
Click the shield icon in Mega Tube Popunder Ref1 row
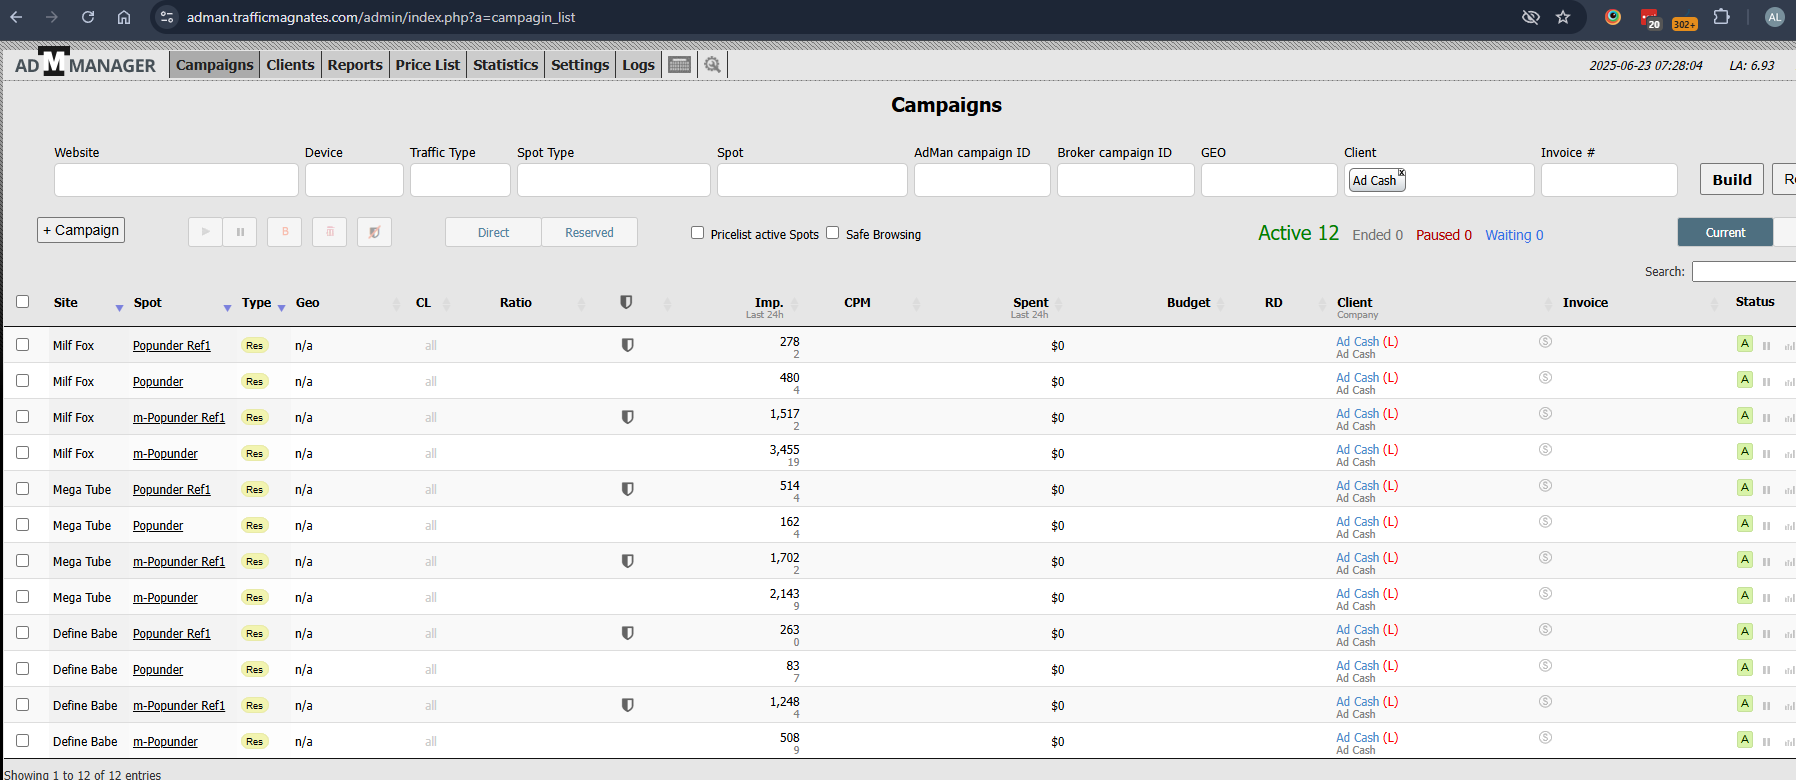coord(628,489)
